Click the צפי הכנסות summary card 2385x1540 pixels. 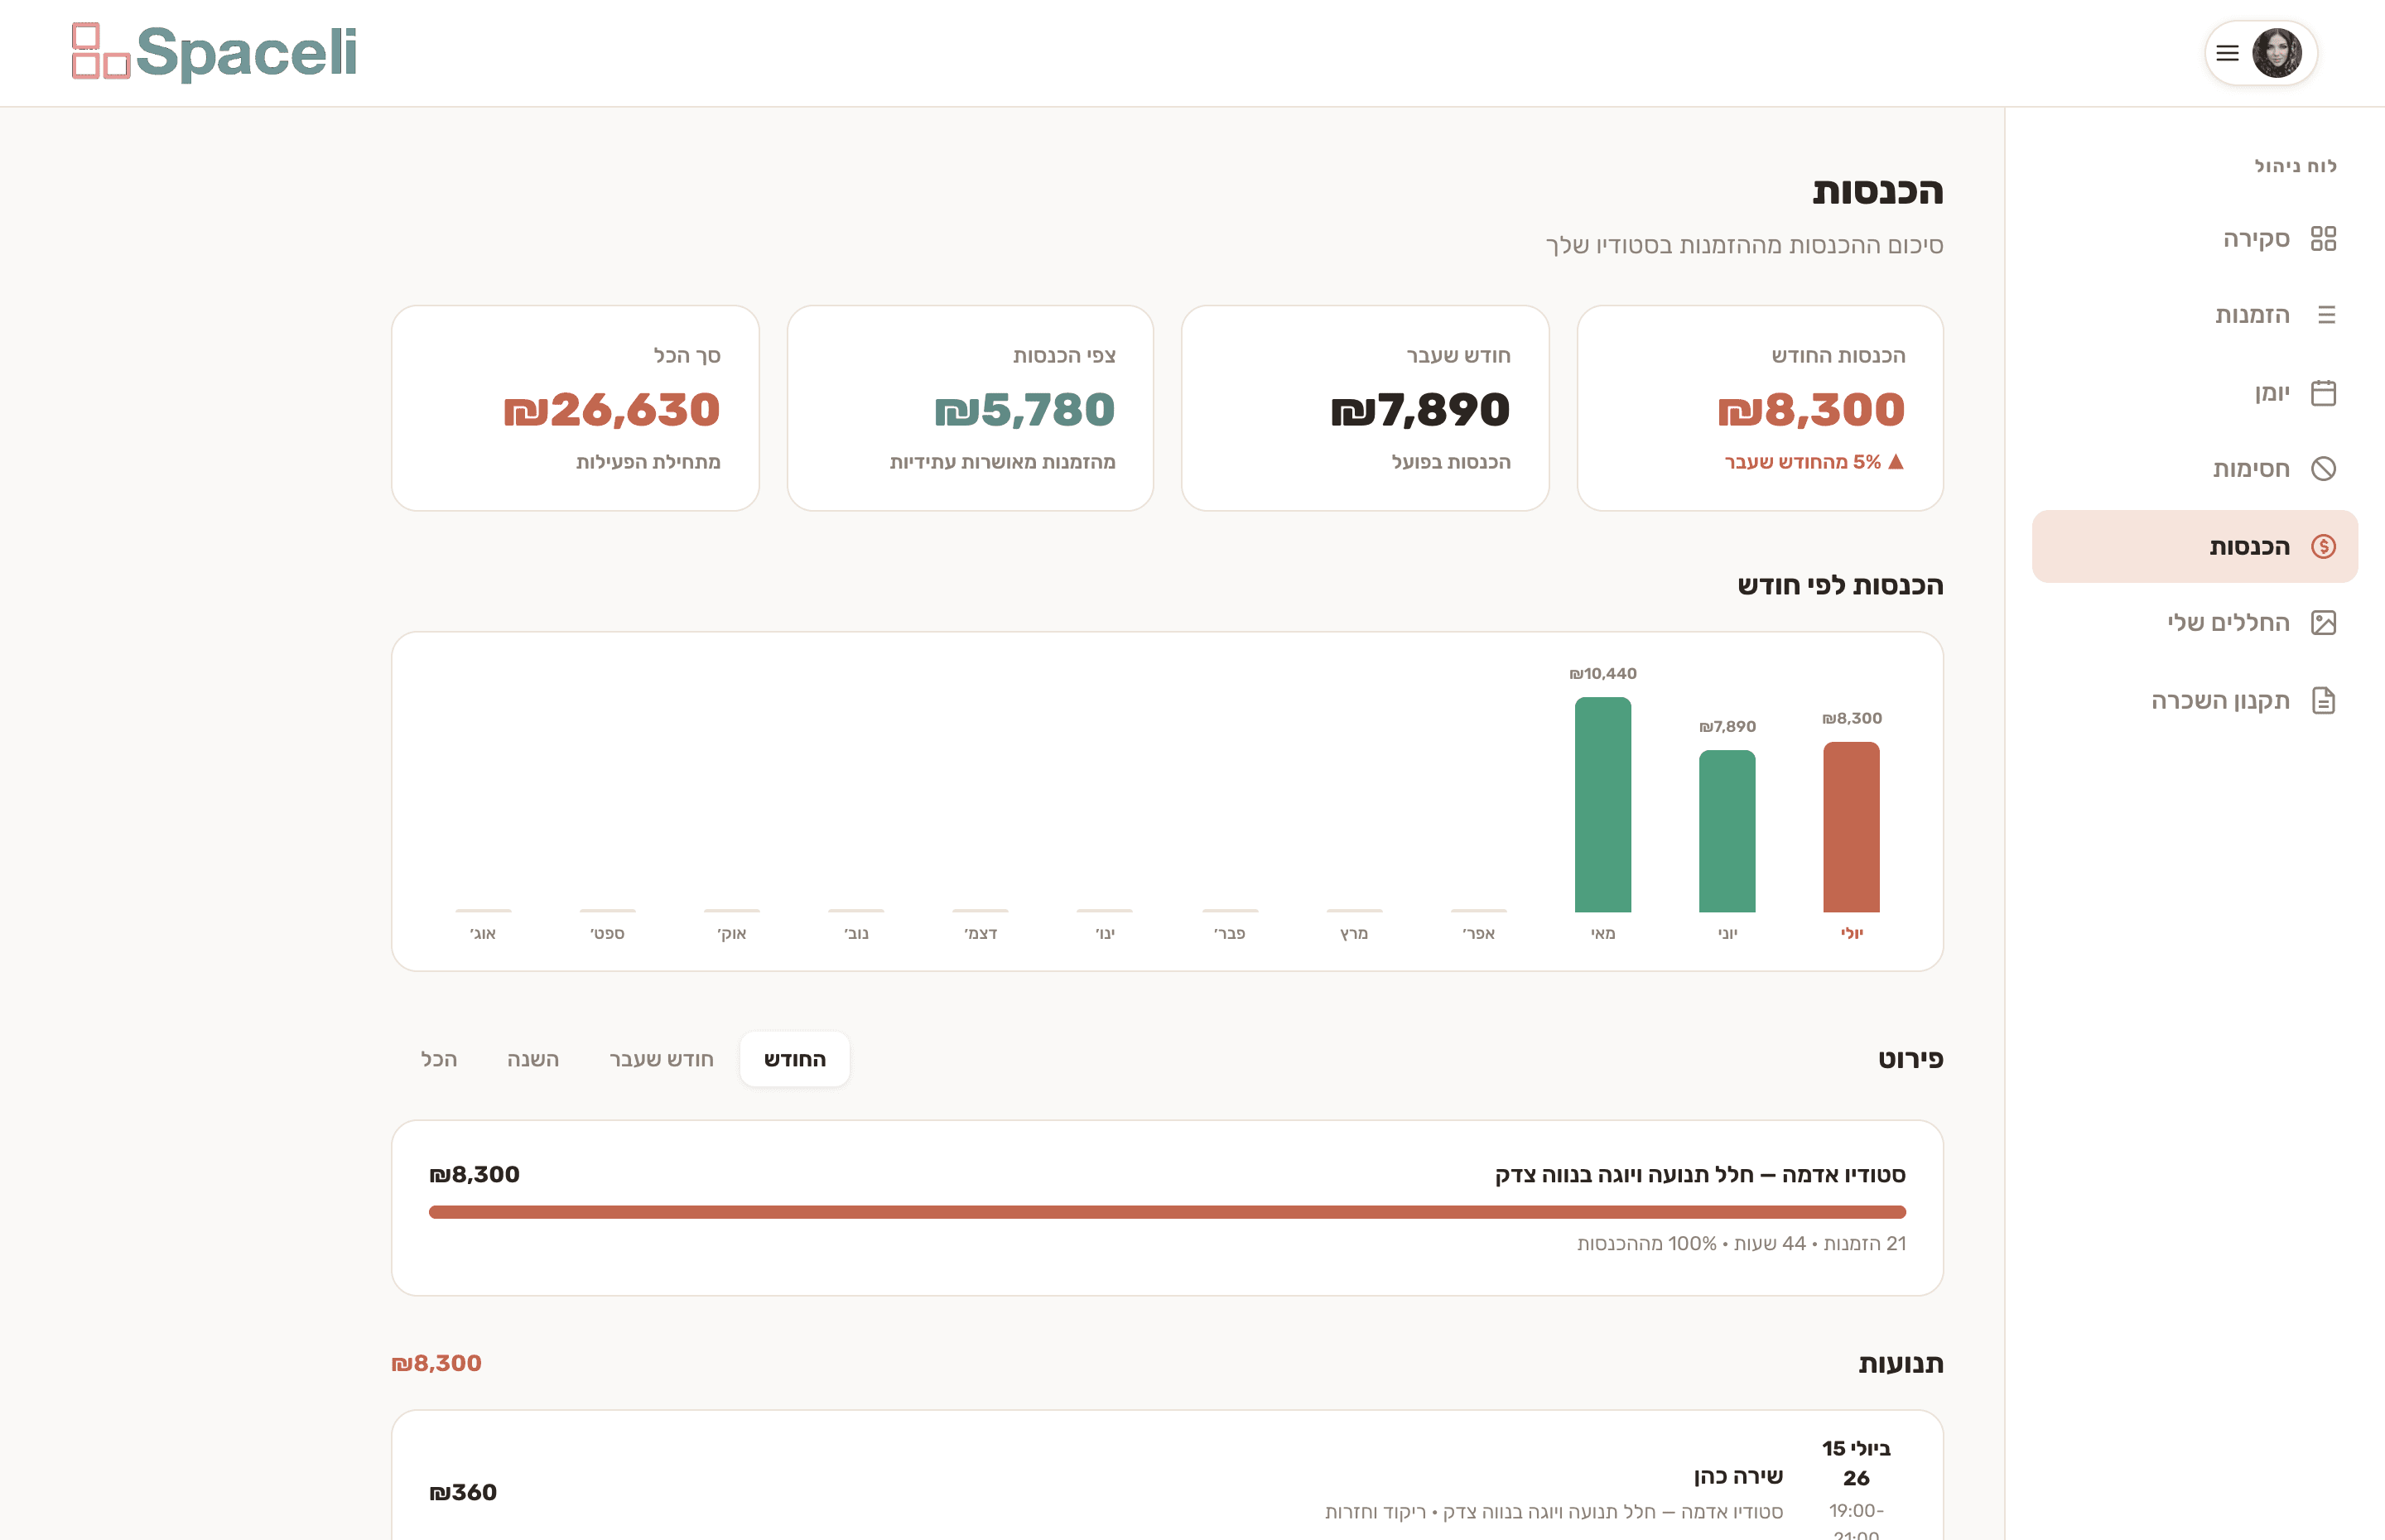click(970, 408)
